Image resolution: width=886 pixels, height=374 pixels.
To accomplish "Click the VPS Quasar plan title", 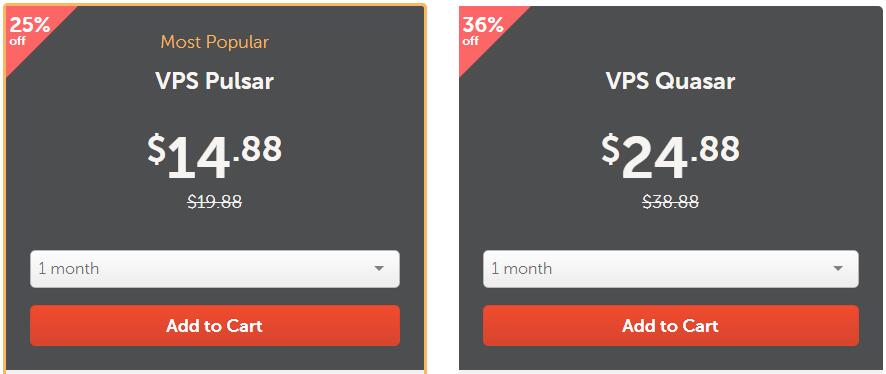I will (671, 81).
